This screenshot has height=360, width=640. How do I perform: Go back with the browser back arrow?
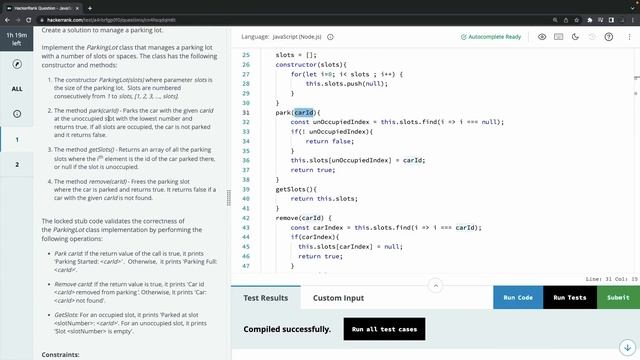pos(7,20)
